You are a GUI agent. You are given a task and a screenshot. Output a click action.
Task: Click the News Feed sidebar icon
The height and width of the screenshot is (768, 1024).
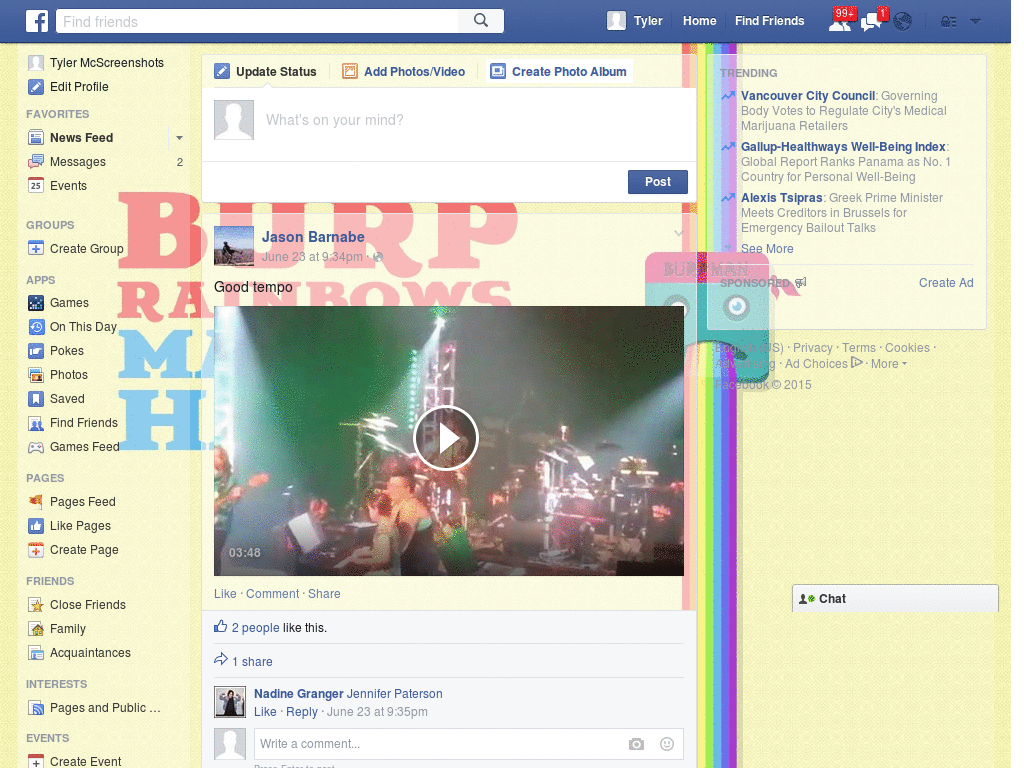click(x=36, y=138)
